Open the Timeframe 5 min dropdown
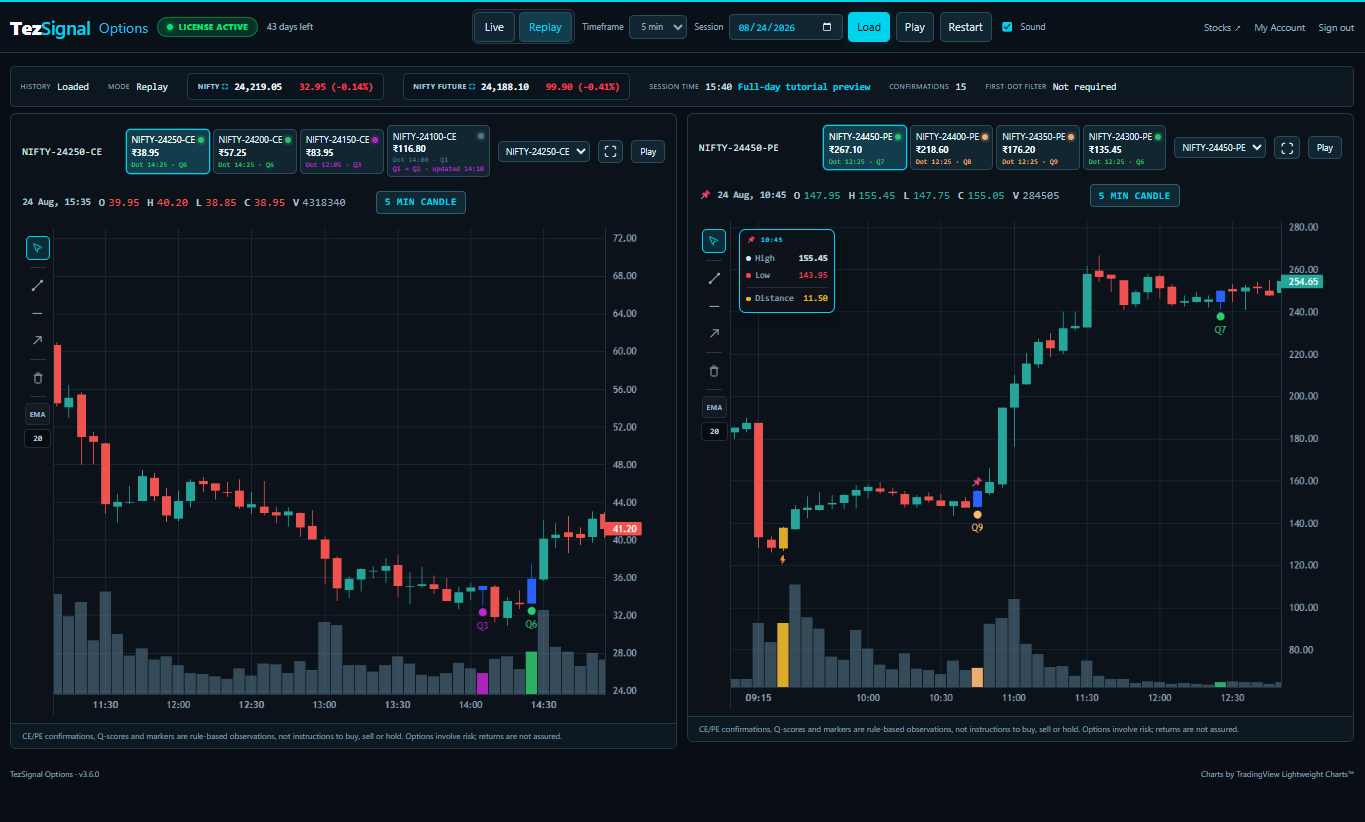 click(658, 27)
